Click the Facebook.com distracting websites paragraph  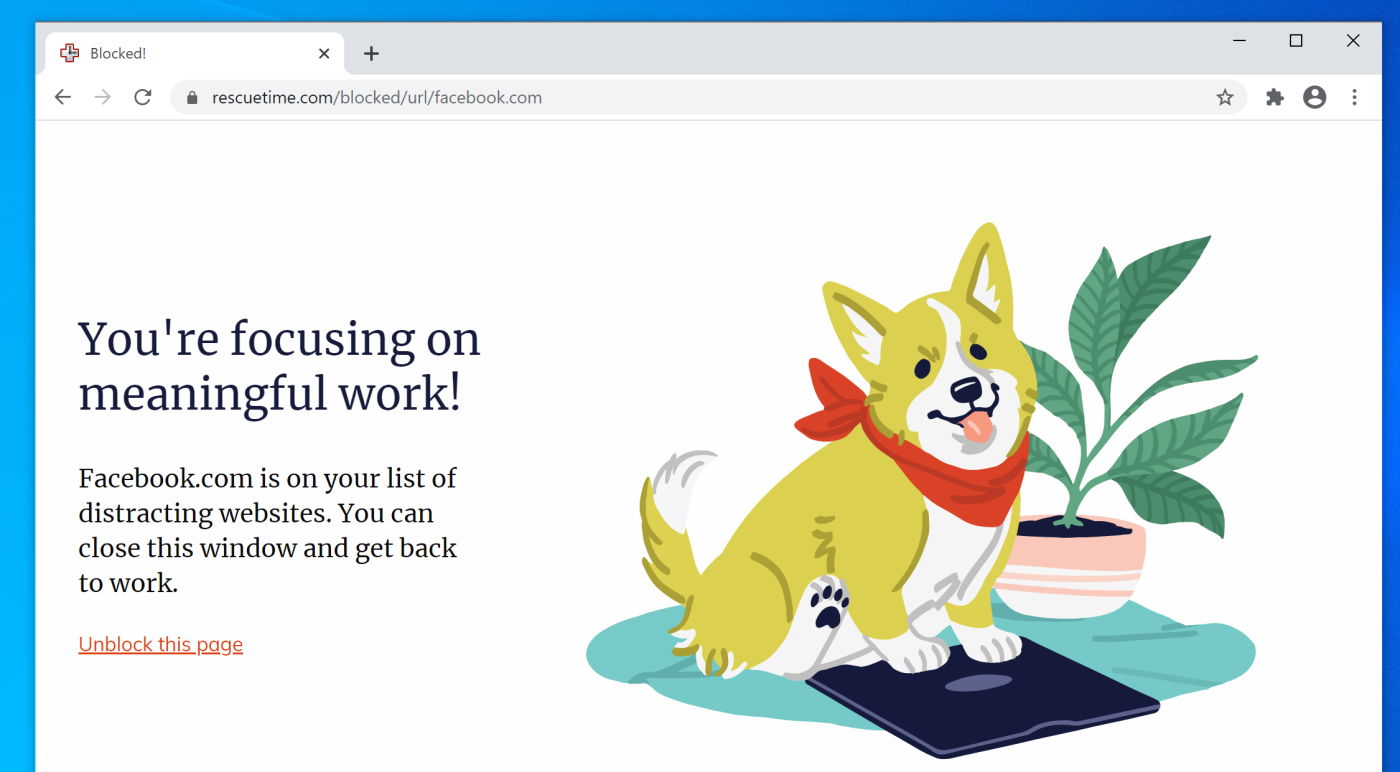[x=268, y=530]
